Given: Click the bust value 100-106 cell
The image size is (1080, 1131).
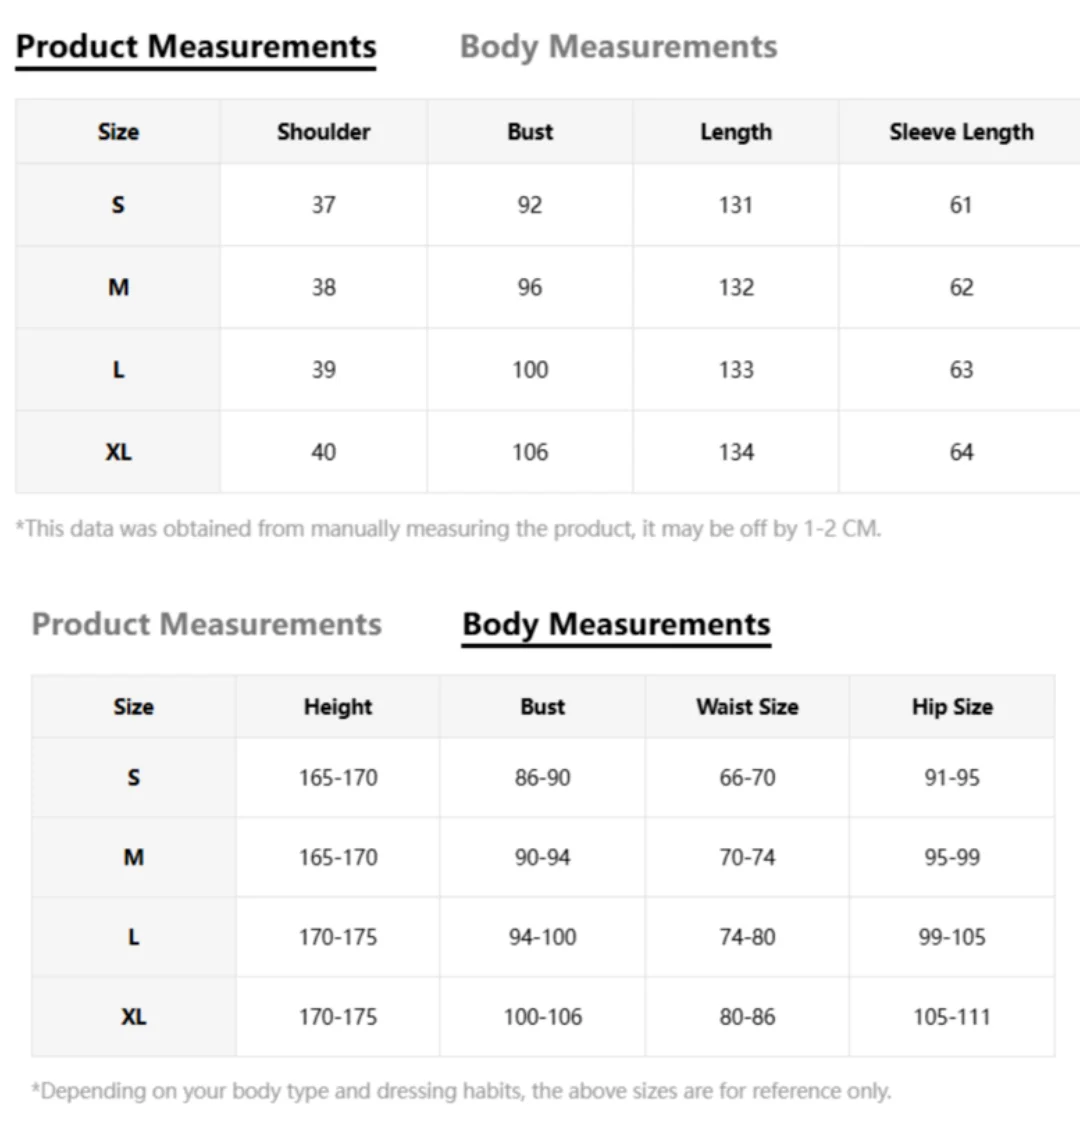Looking at the screenshot, I should point(543,1017).
